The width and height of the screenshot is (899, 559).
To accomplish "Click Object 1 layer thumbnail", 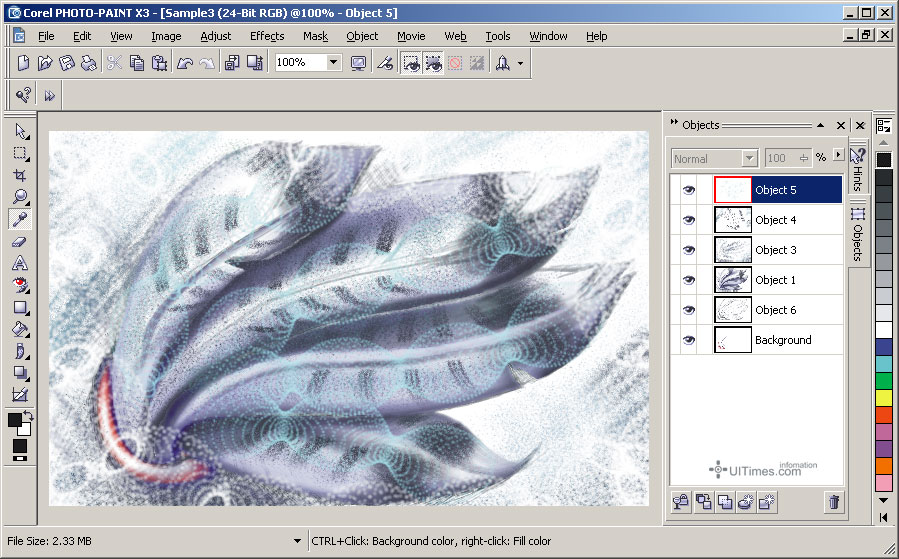I will 732,280.
